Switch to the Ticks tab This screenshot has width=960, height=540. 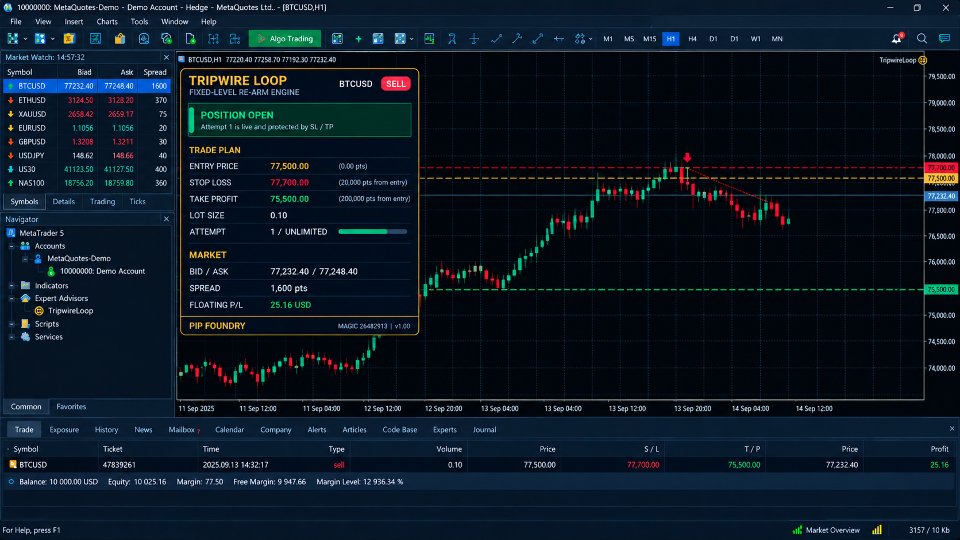(137, 201)
